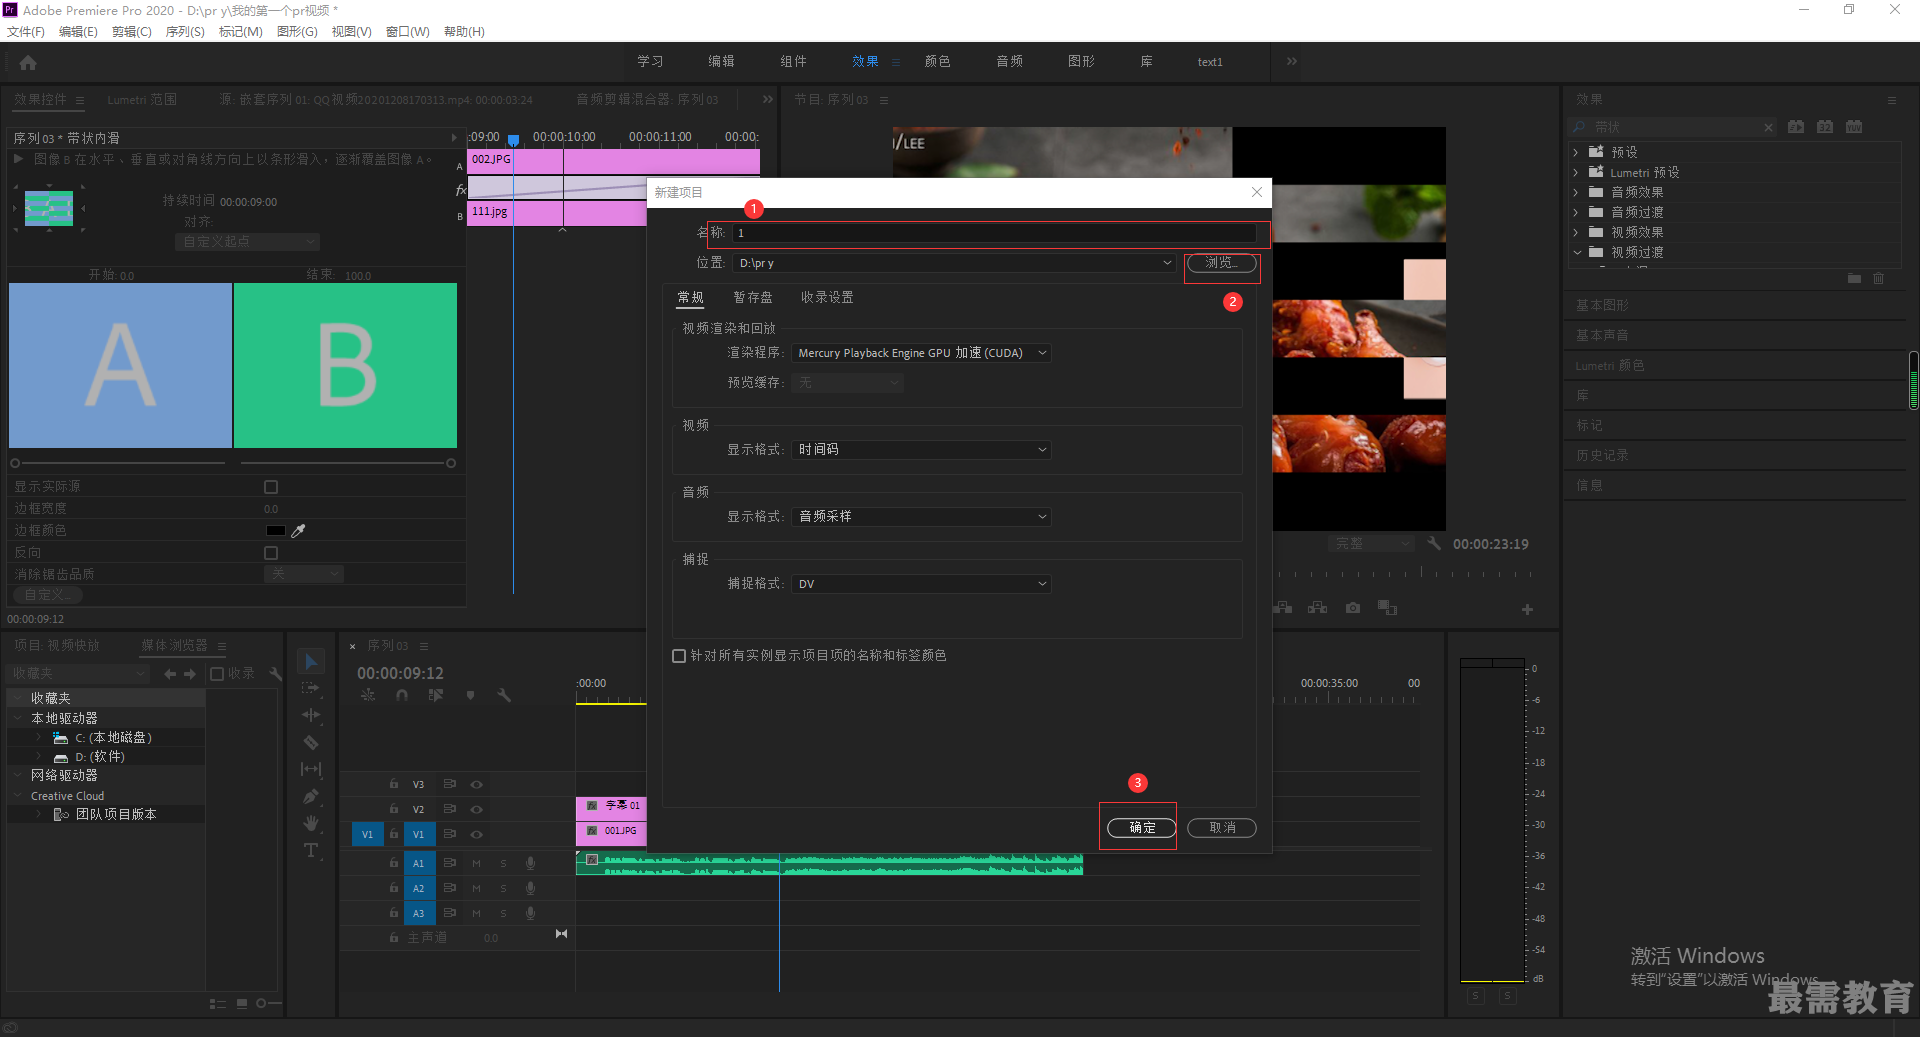Collapse the 视频过渡 effects folder
This screenshot has height=1037, width=1920.
pyautogui.click(x=1577, y=252)
